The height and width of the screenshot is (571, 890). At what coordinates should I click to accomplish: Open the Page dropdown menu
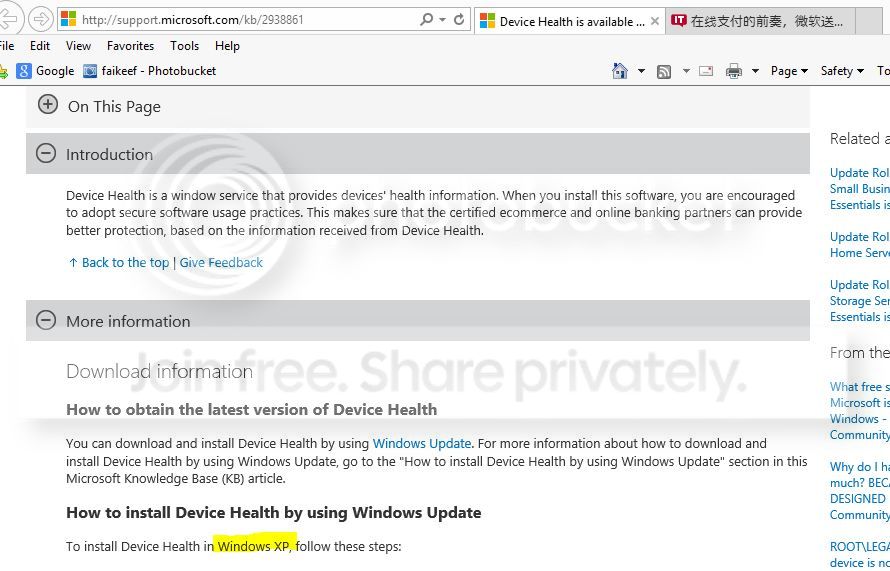[789, 71]
